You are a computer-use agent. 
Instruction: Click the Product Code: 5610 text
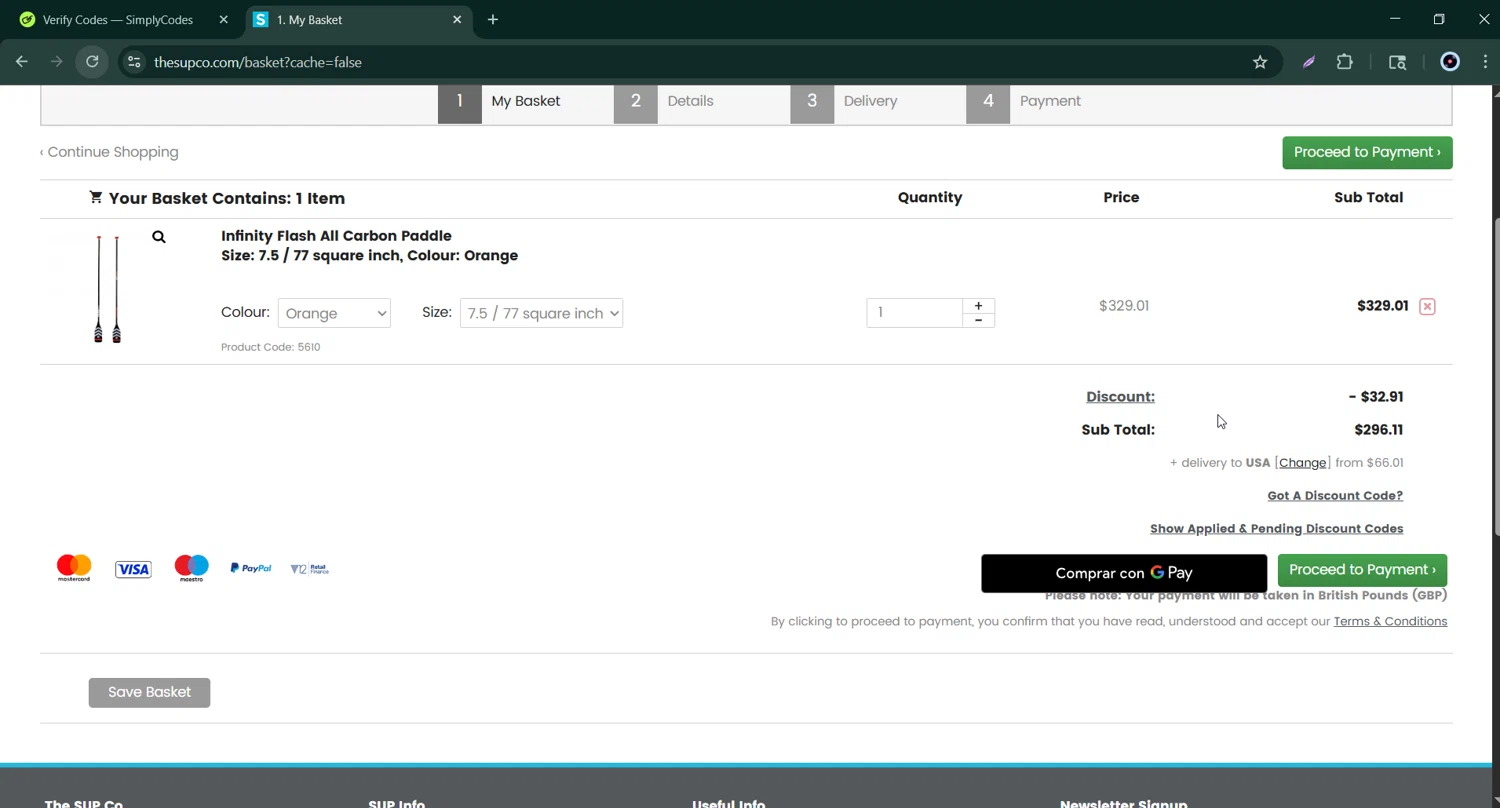coord(270,347)
